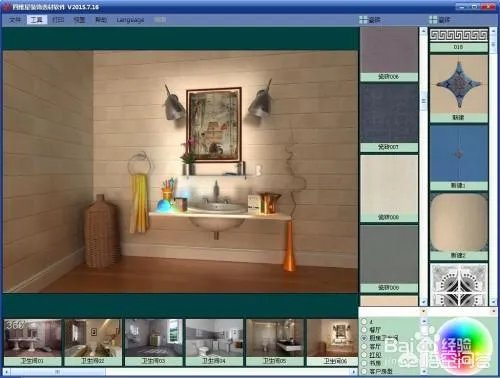Select the last radio button 客户原图
500x378 pixels.
[364, 371]
